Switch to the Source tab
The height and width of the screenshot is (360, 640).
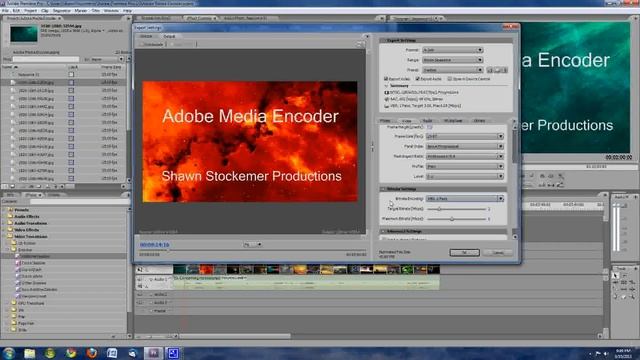pyautogui.click(x=146, y=36)
